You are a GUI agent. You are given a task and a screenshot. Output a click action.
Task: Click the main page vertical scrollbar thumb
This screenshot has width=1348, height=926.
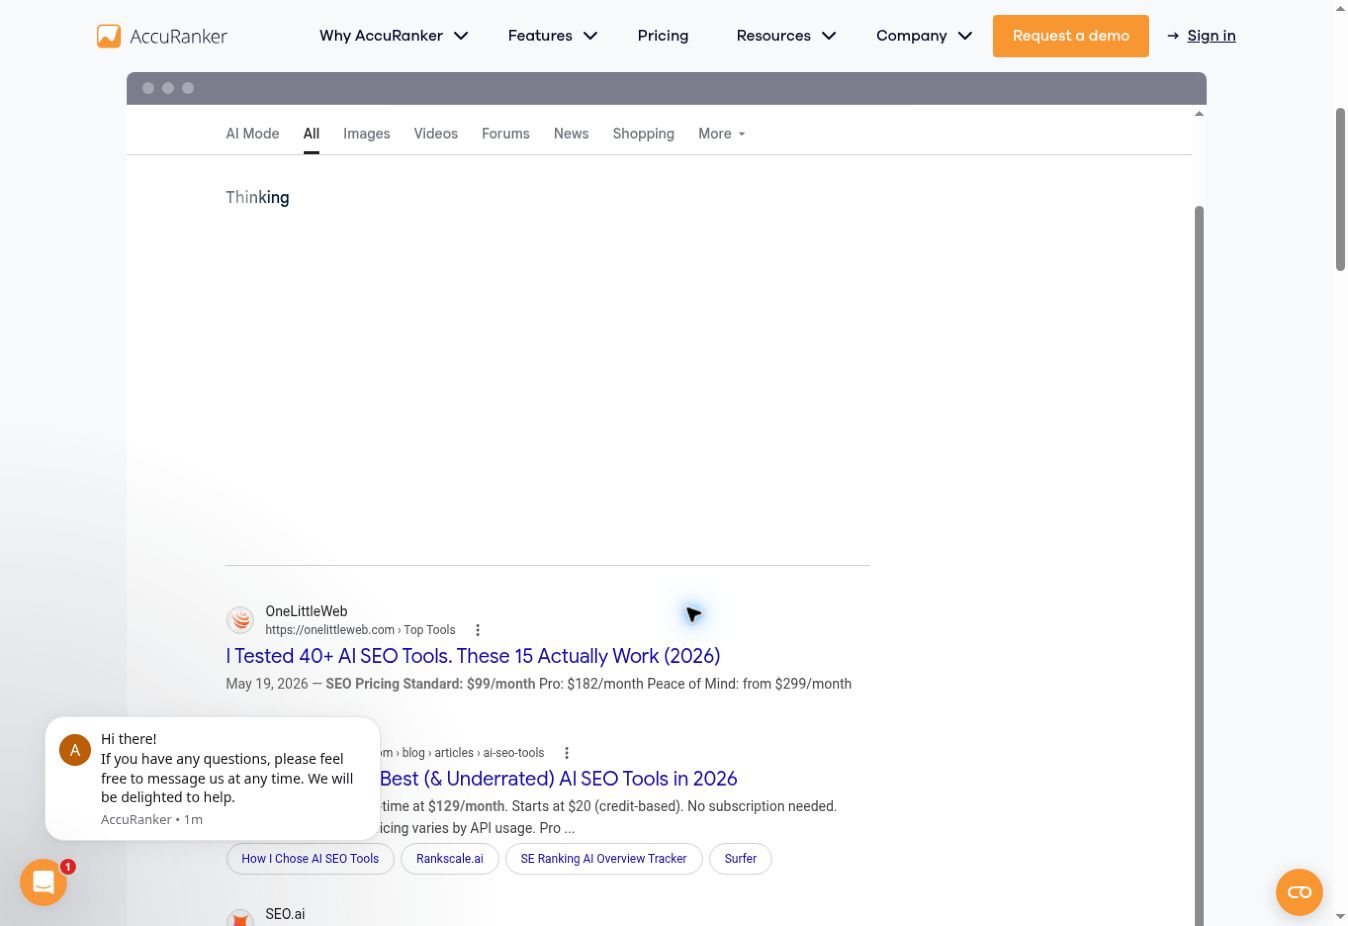1340,189
